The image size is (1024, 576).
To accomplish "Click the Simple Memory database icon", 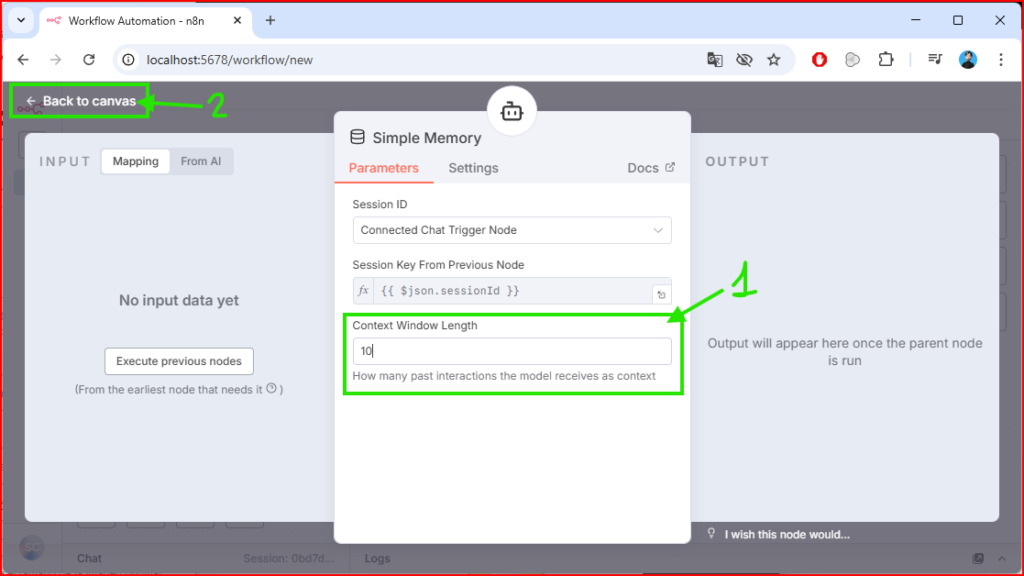I will 357,138.
